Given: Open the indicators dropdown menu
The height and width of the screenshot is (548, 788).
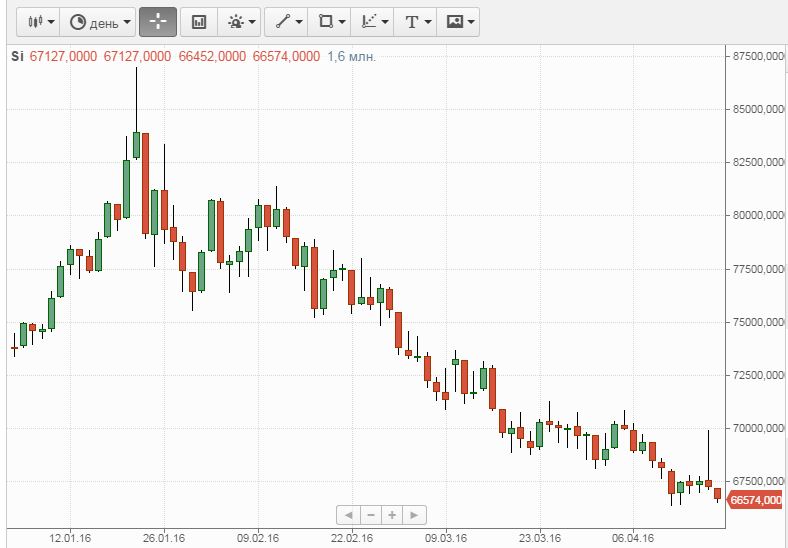Looking at the screenshot, I should tap(239, 22).
